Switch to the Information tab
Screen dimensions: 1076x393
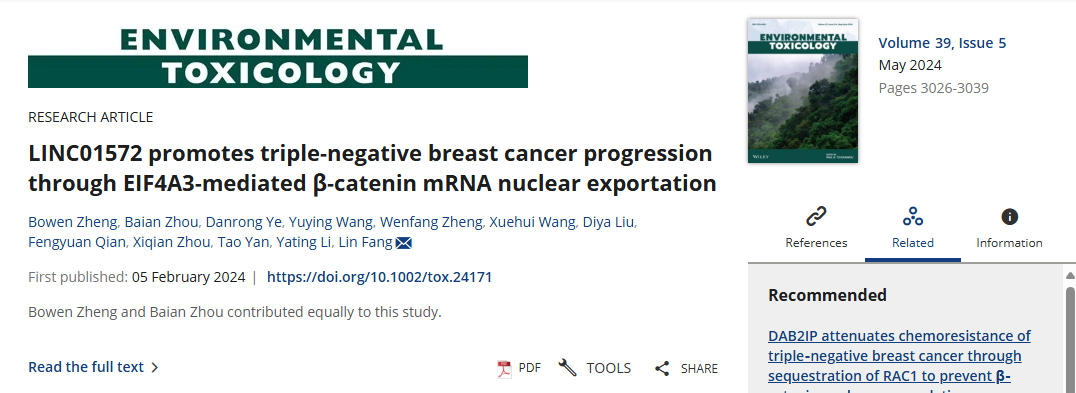coord(1009,228)
